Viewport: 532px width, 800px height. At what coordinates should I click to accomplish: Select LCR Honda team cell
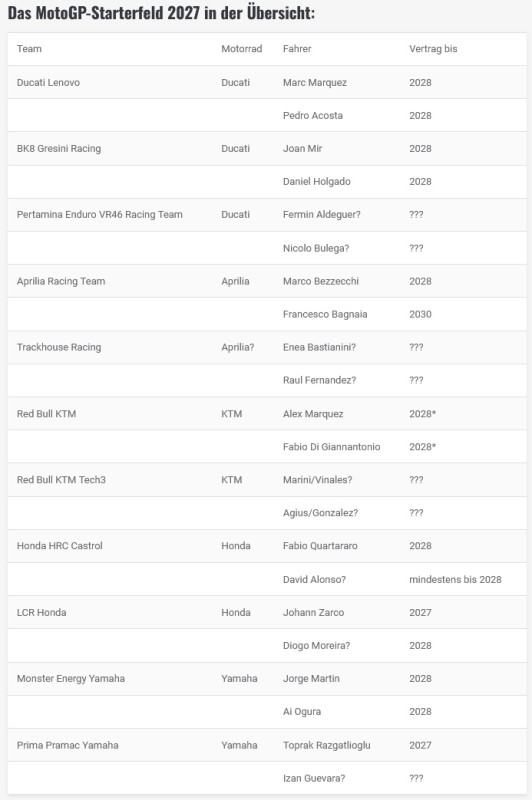point(41,612)
